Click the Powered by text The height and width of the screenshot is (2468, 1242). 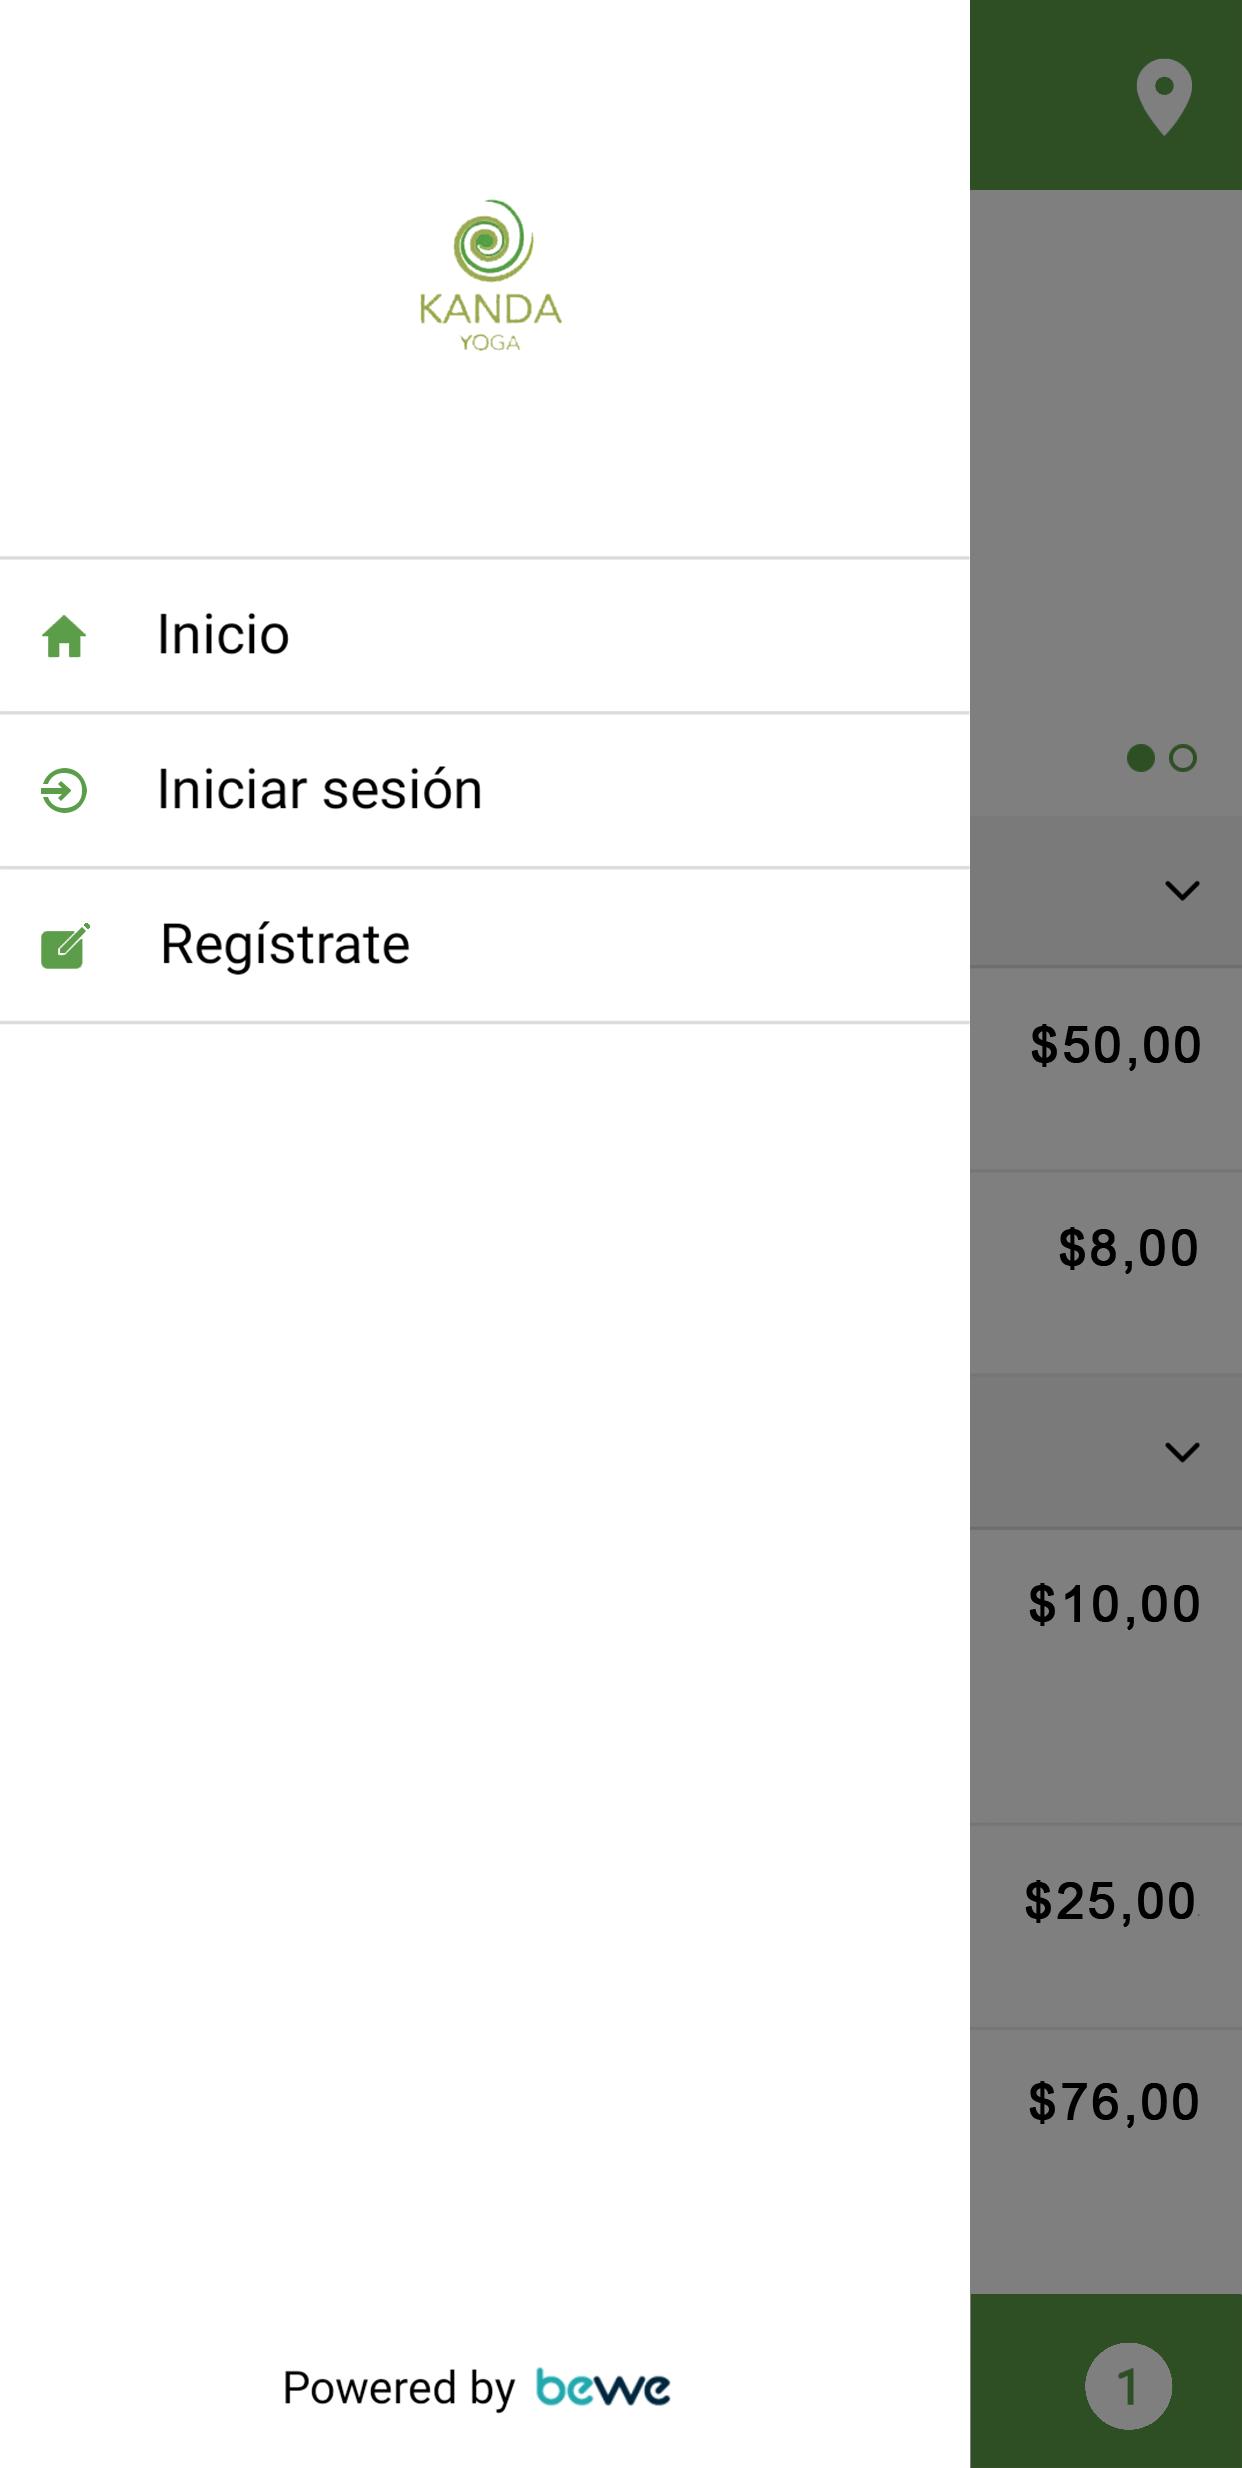pyautogui.click(x=399, y=2388)
